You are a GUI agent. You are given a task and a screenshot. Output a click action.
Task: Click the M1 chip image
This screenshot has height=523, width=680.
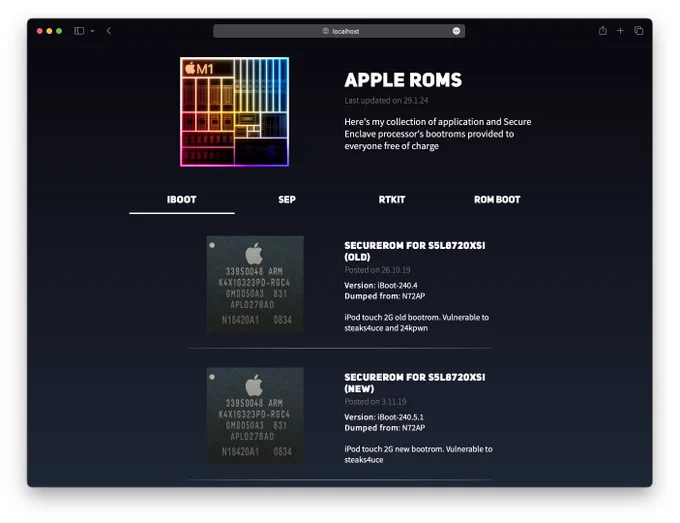tap(235, 112)
